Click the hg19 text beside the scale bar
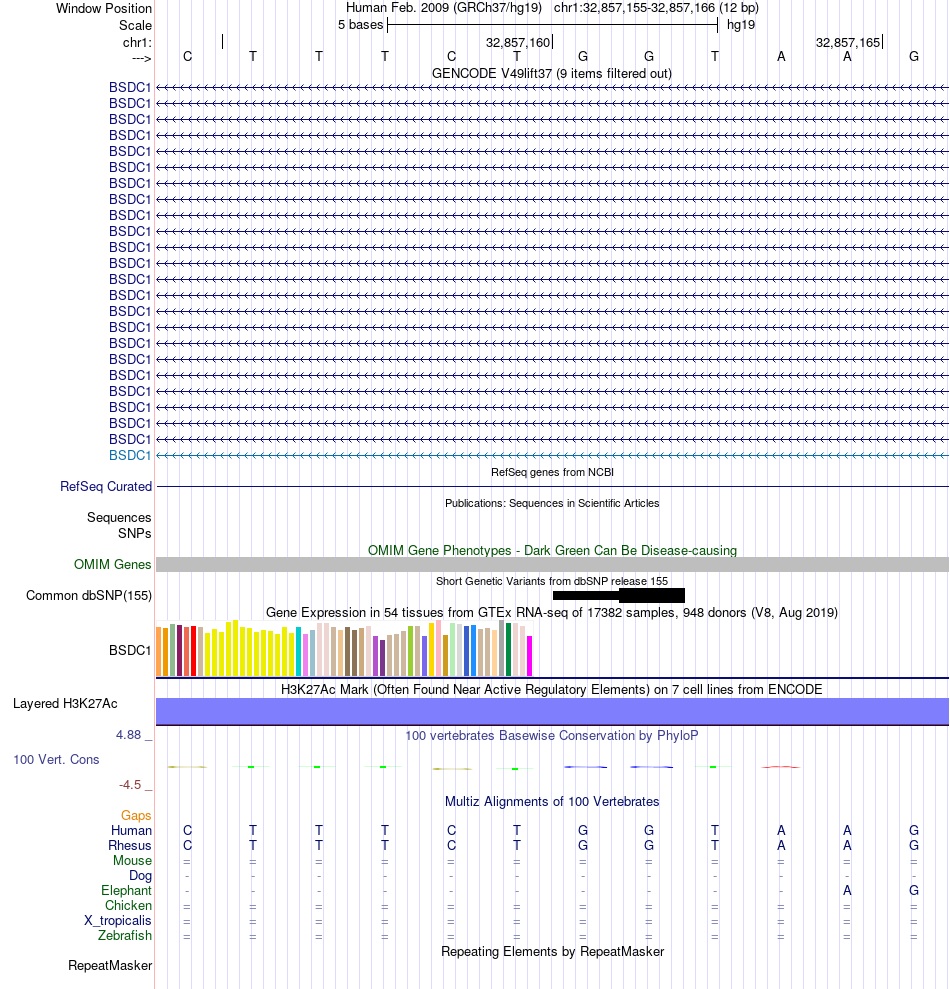The width and height of the screenshot is (950, 989). (741, 25)
